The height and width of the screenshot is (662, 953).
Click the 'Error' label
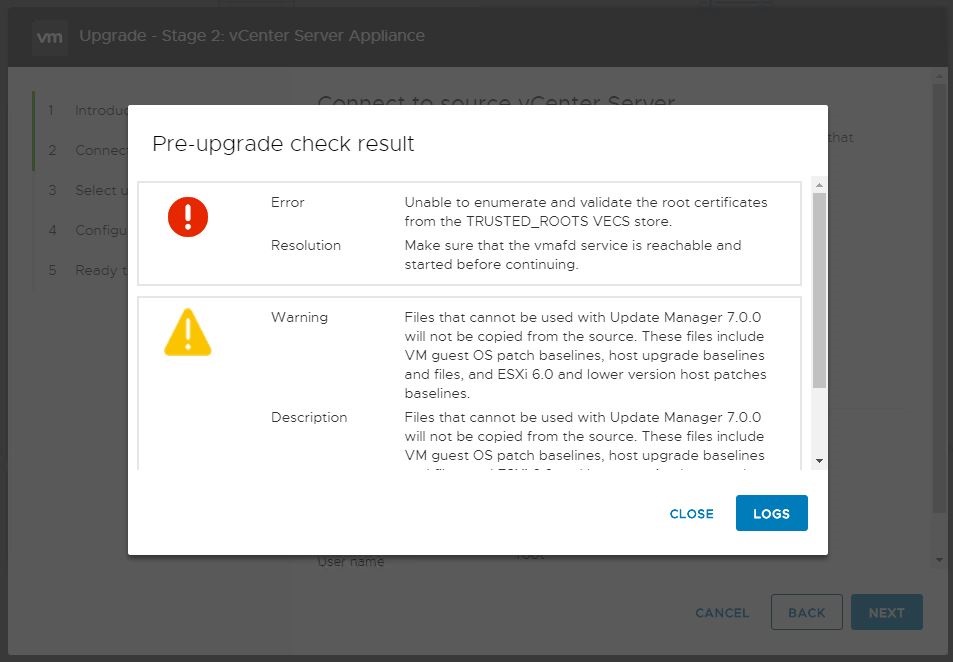click(x=287, y=202)
